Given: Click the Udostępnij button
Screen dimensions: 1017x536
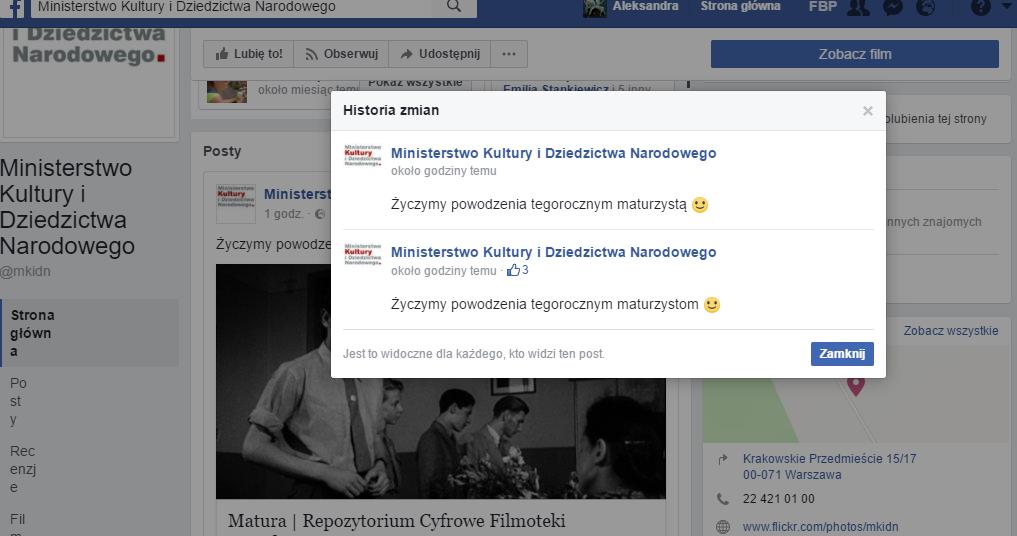Looking at the screenshot, I should point(440,54).
